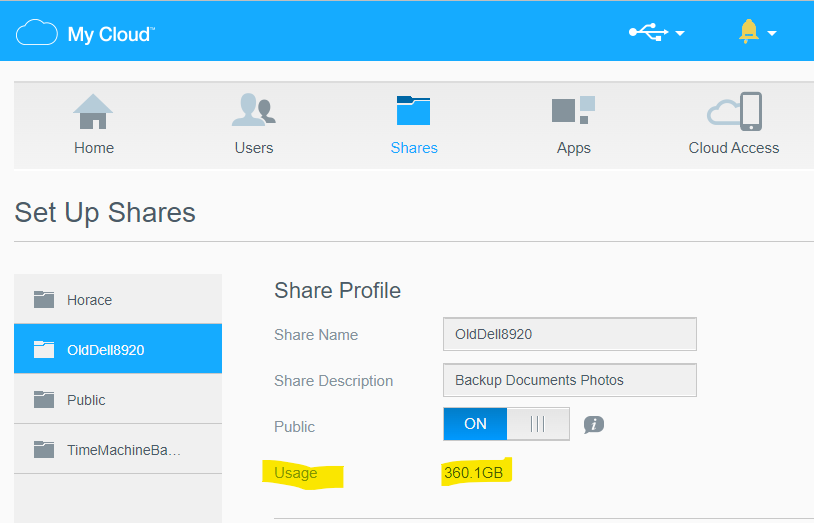Switch to the Apps tab label
The height and width of the screenshot is (523, 814).
574,149
